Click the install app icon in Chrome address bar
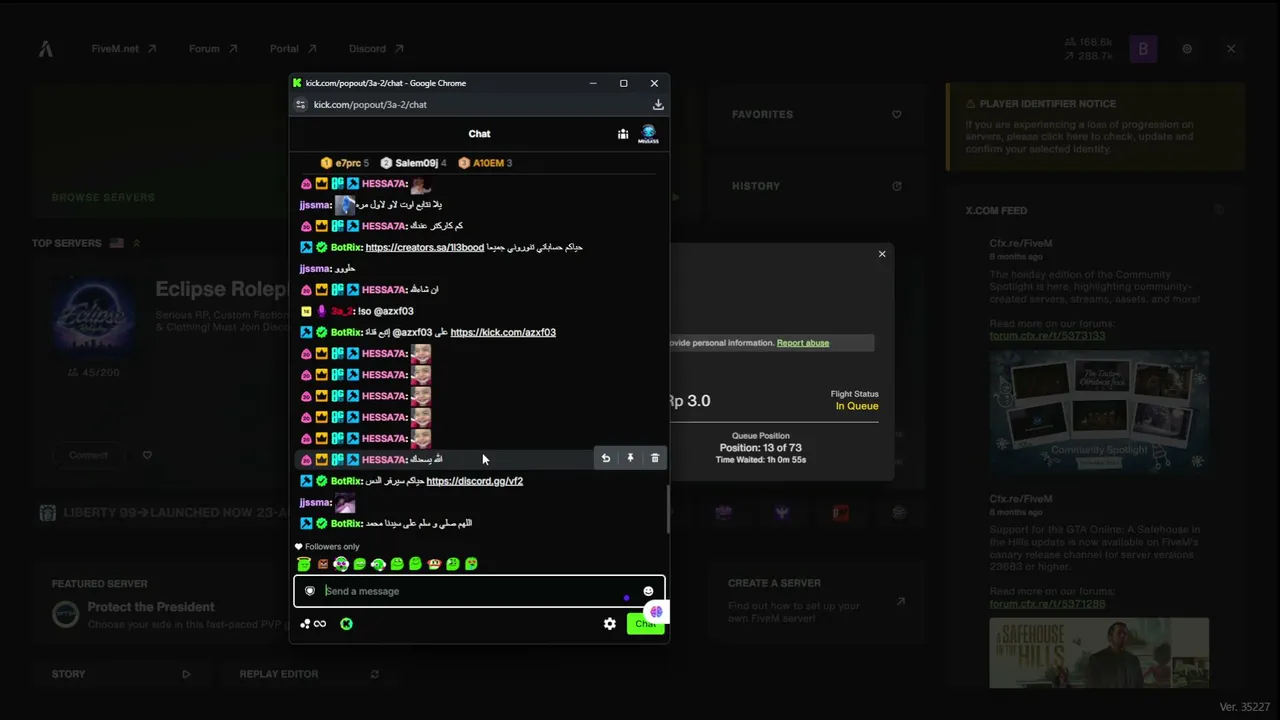This screenshot has width=1280, height=720. coord(658,104)
